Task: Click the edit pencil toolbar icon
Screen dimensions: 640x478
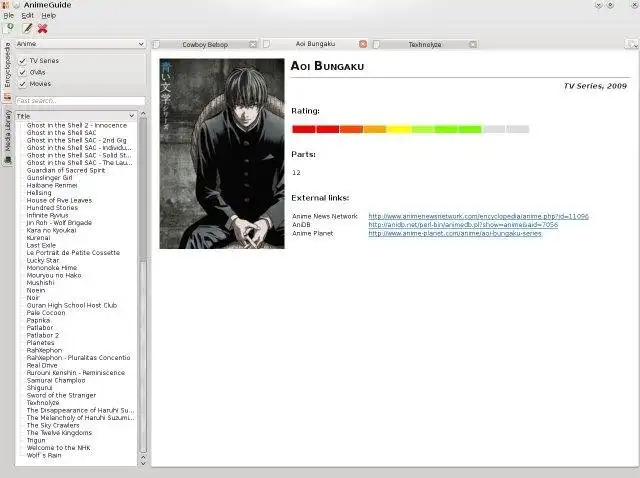Action: tap(27, 28)
